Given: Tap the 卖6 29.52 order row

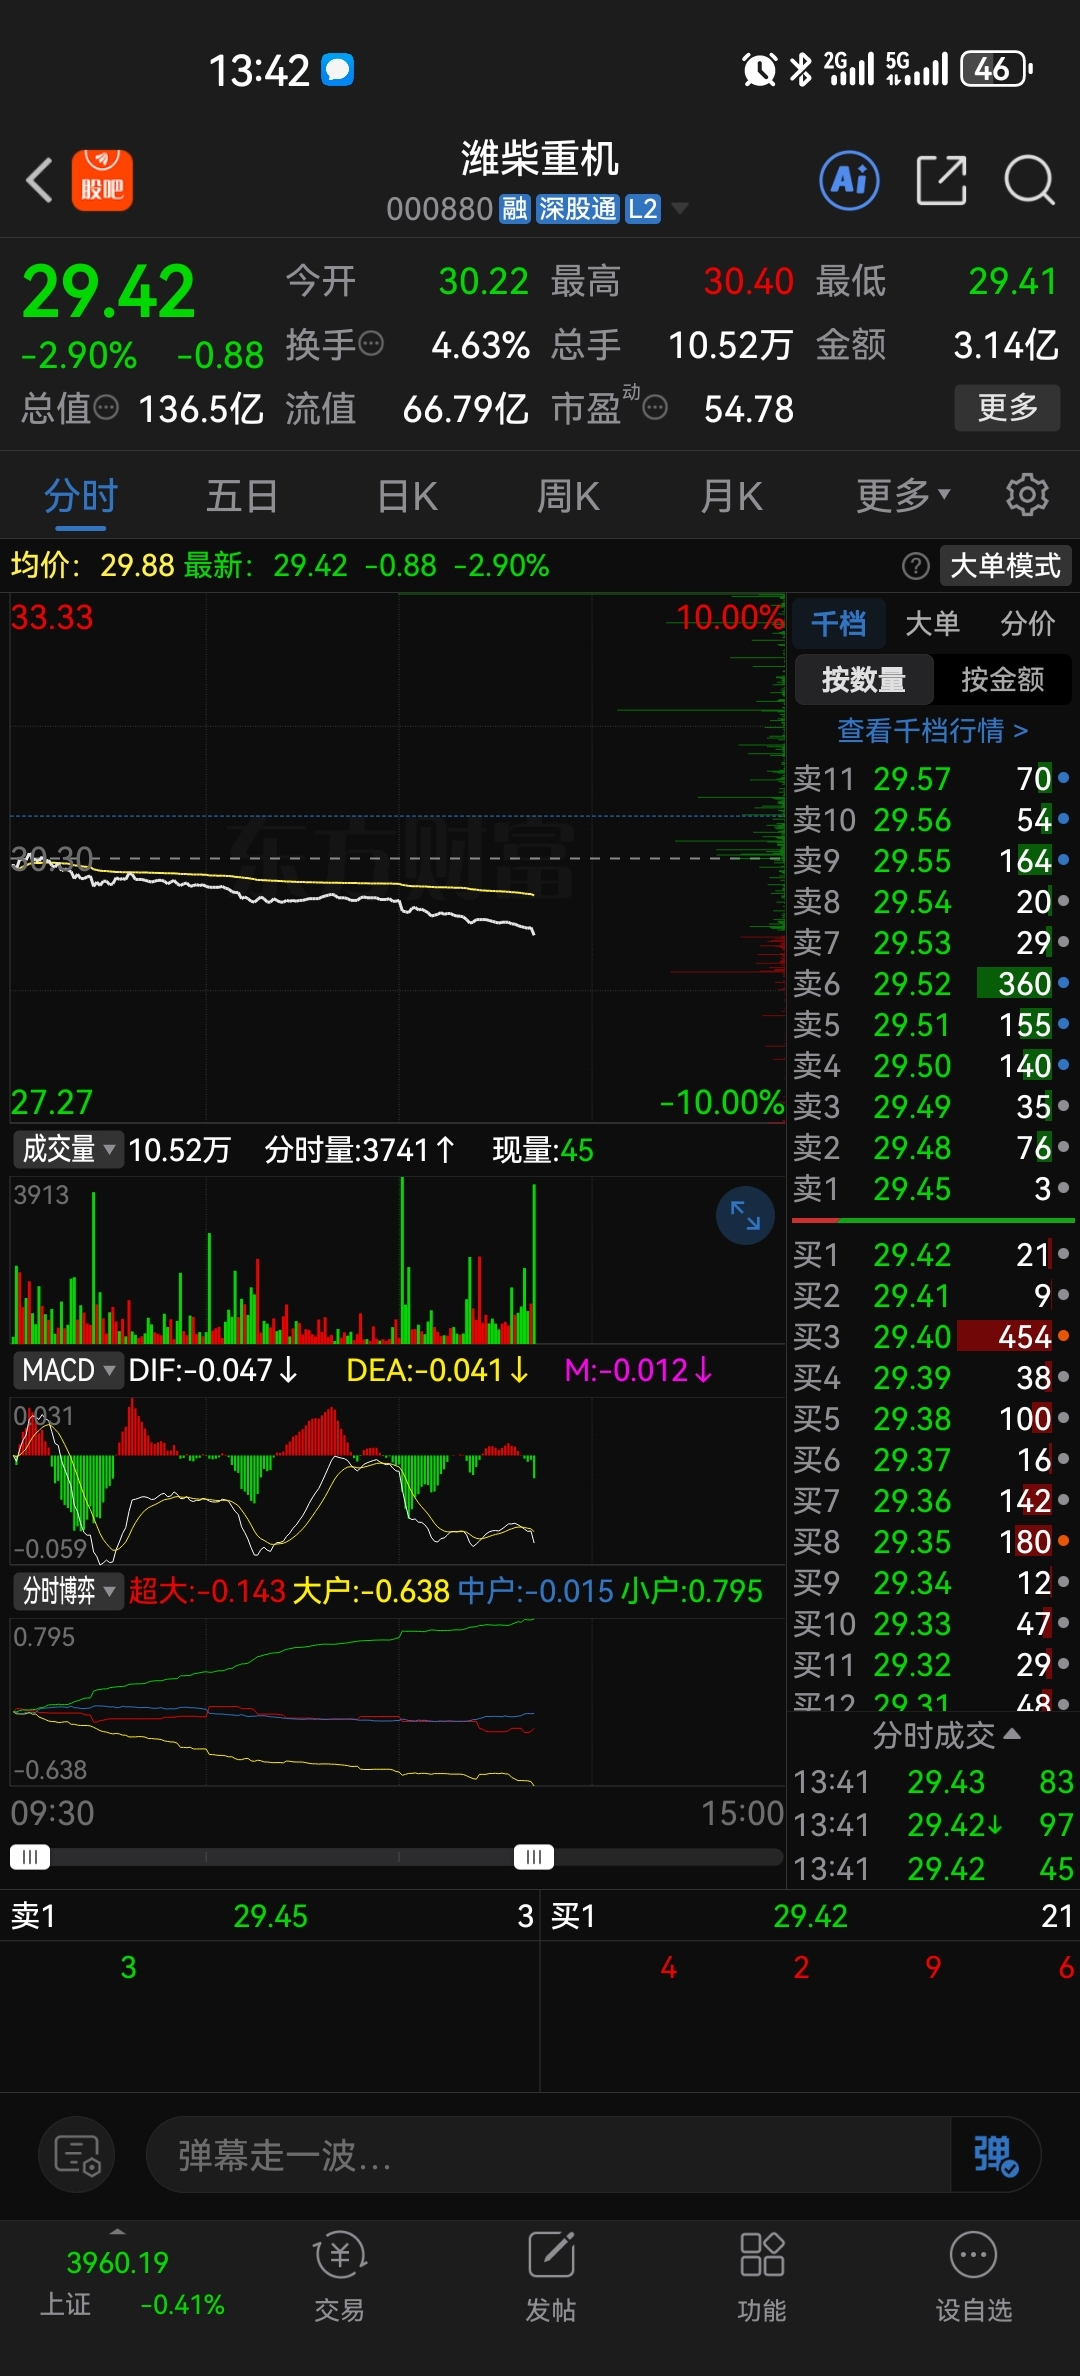Looking at the screenshot, I should pos(932,983).
